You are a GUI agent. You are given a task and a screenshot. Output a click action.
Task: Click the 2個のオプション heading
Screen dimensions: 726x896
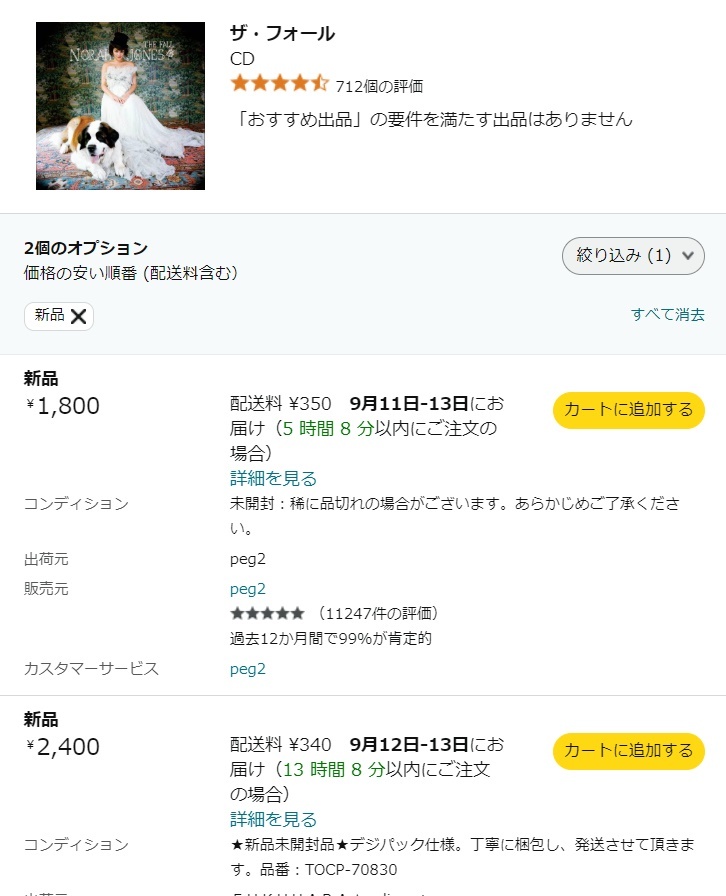tap(86, 248)
